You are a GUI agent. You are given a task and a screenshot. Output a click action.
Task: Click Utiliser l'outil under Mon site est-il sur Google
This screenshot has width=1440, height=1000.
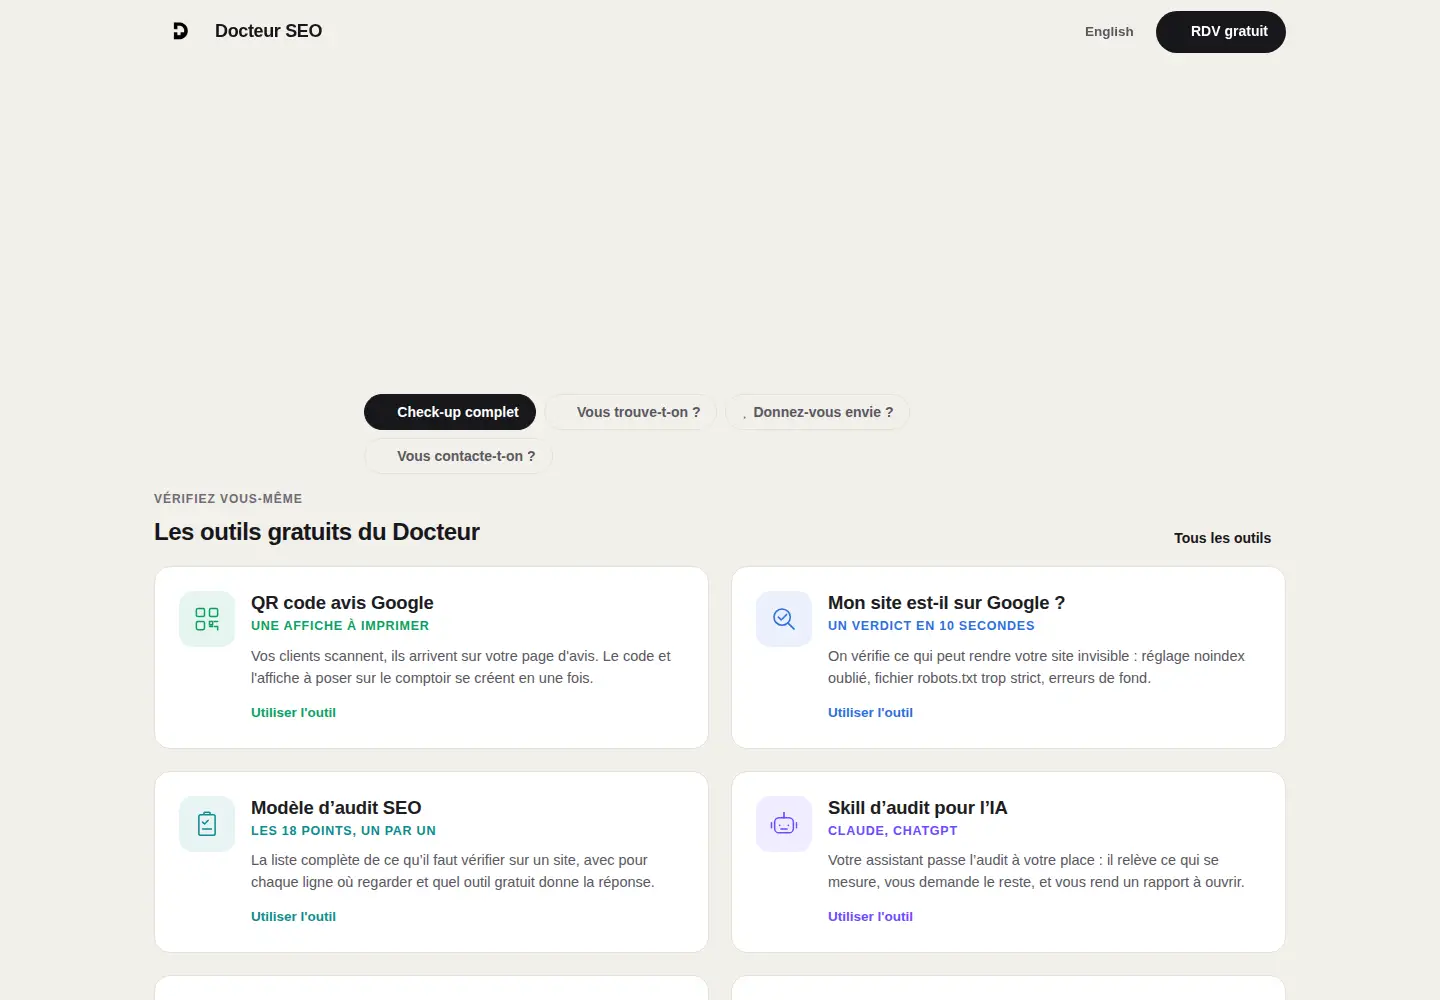click(x=870, y=713)
